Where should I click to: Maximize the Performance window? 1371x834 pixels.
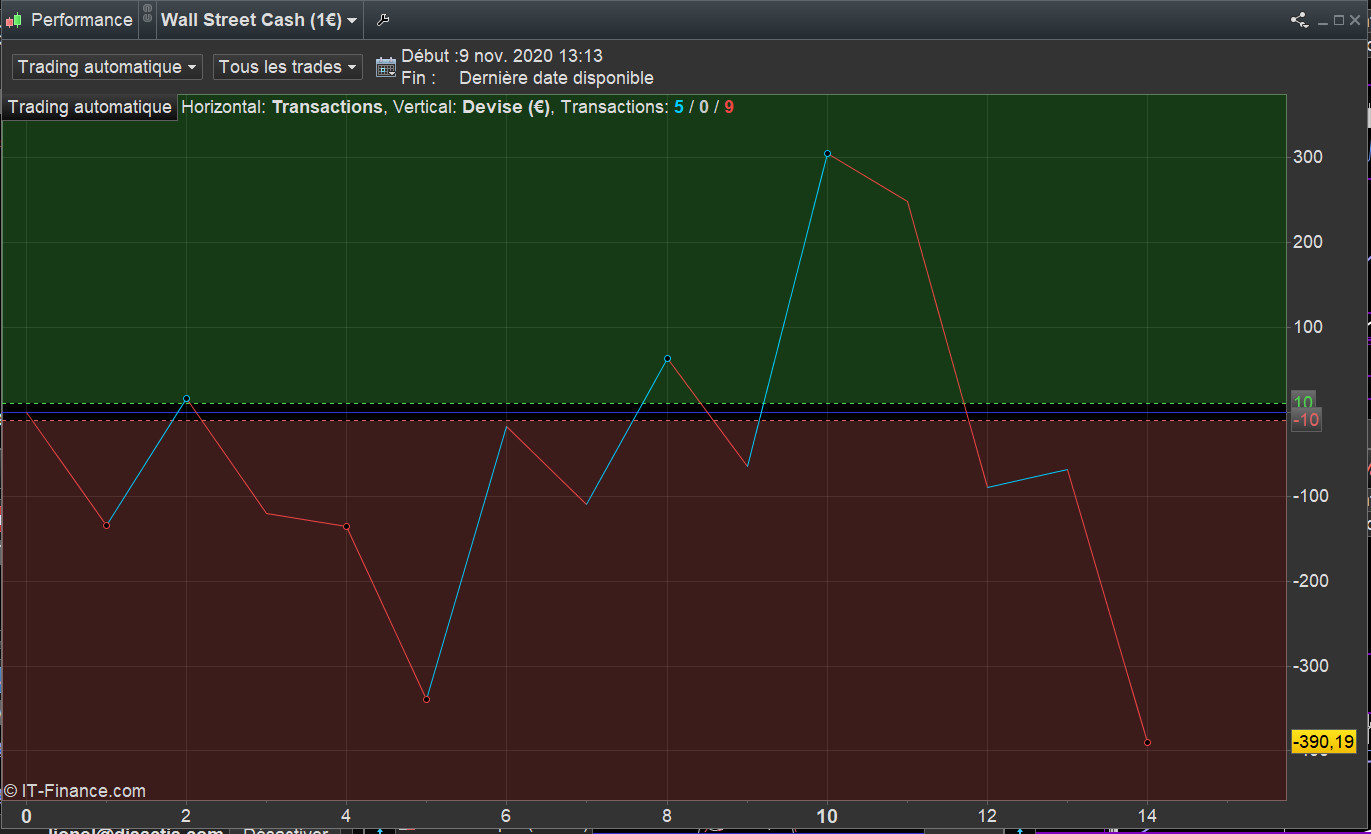click(1339, 20)
